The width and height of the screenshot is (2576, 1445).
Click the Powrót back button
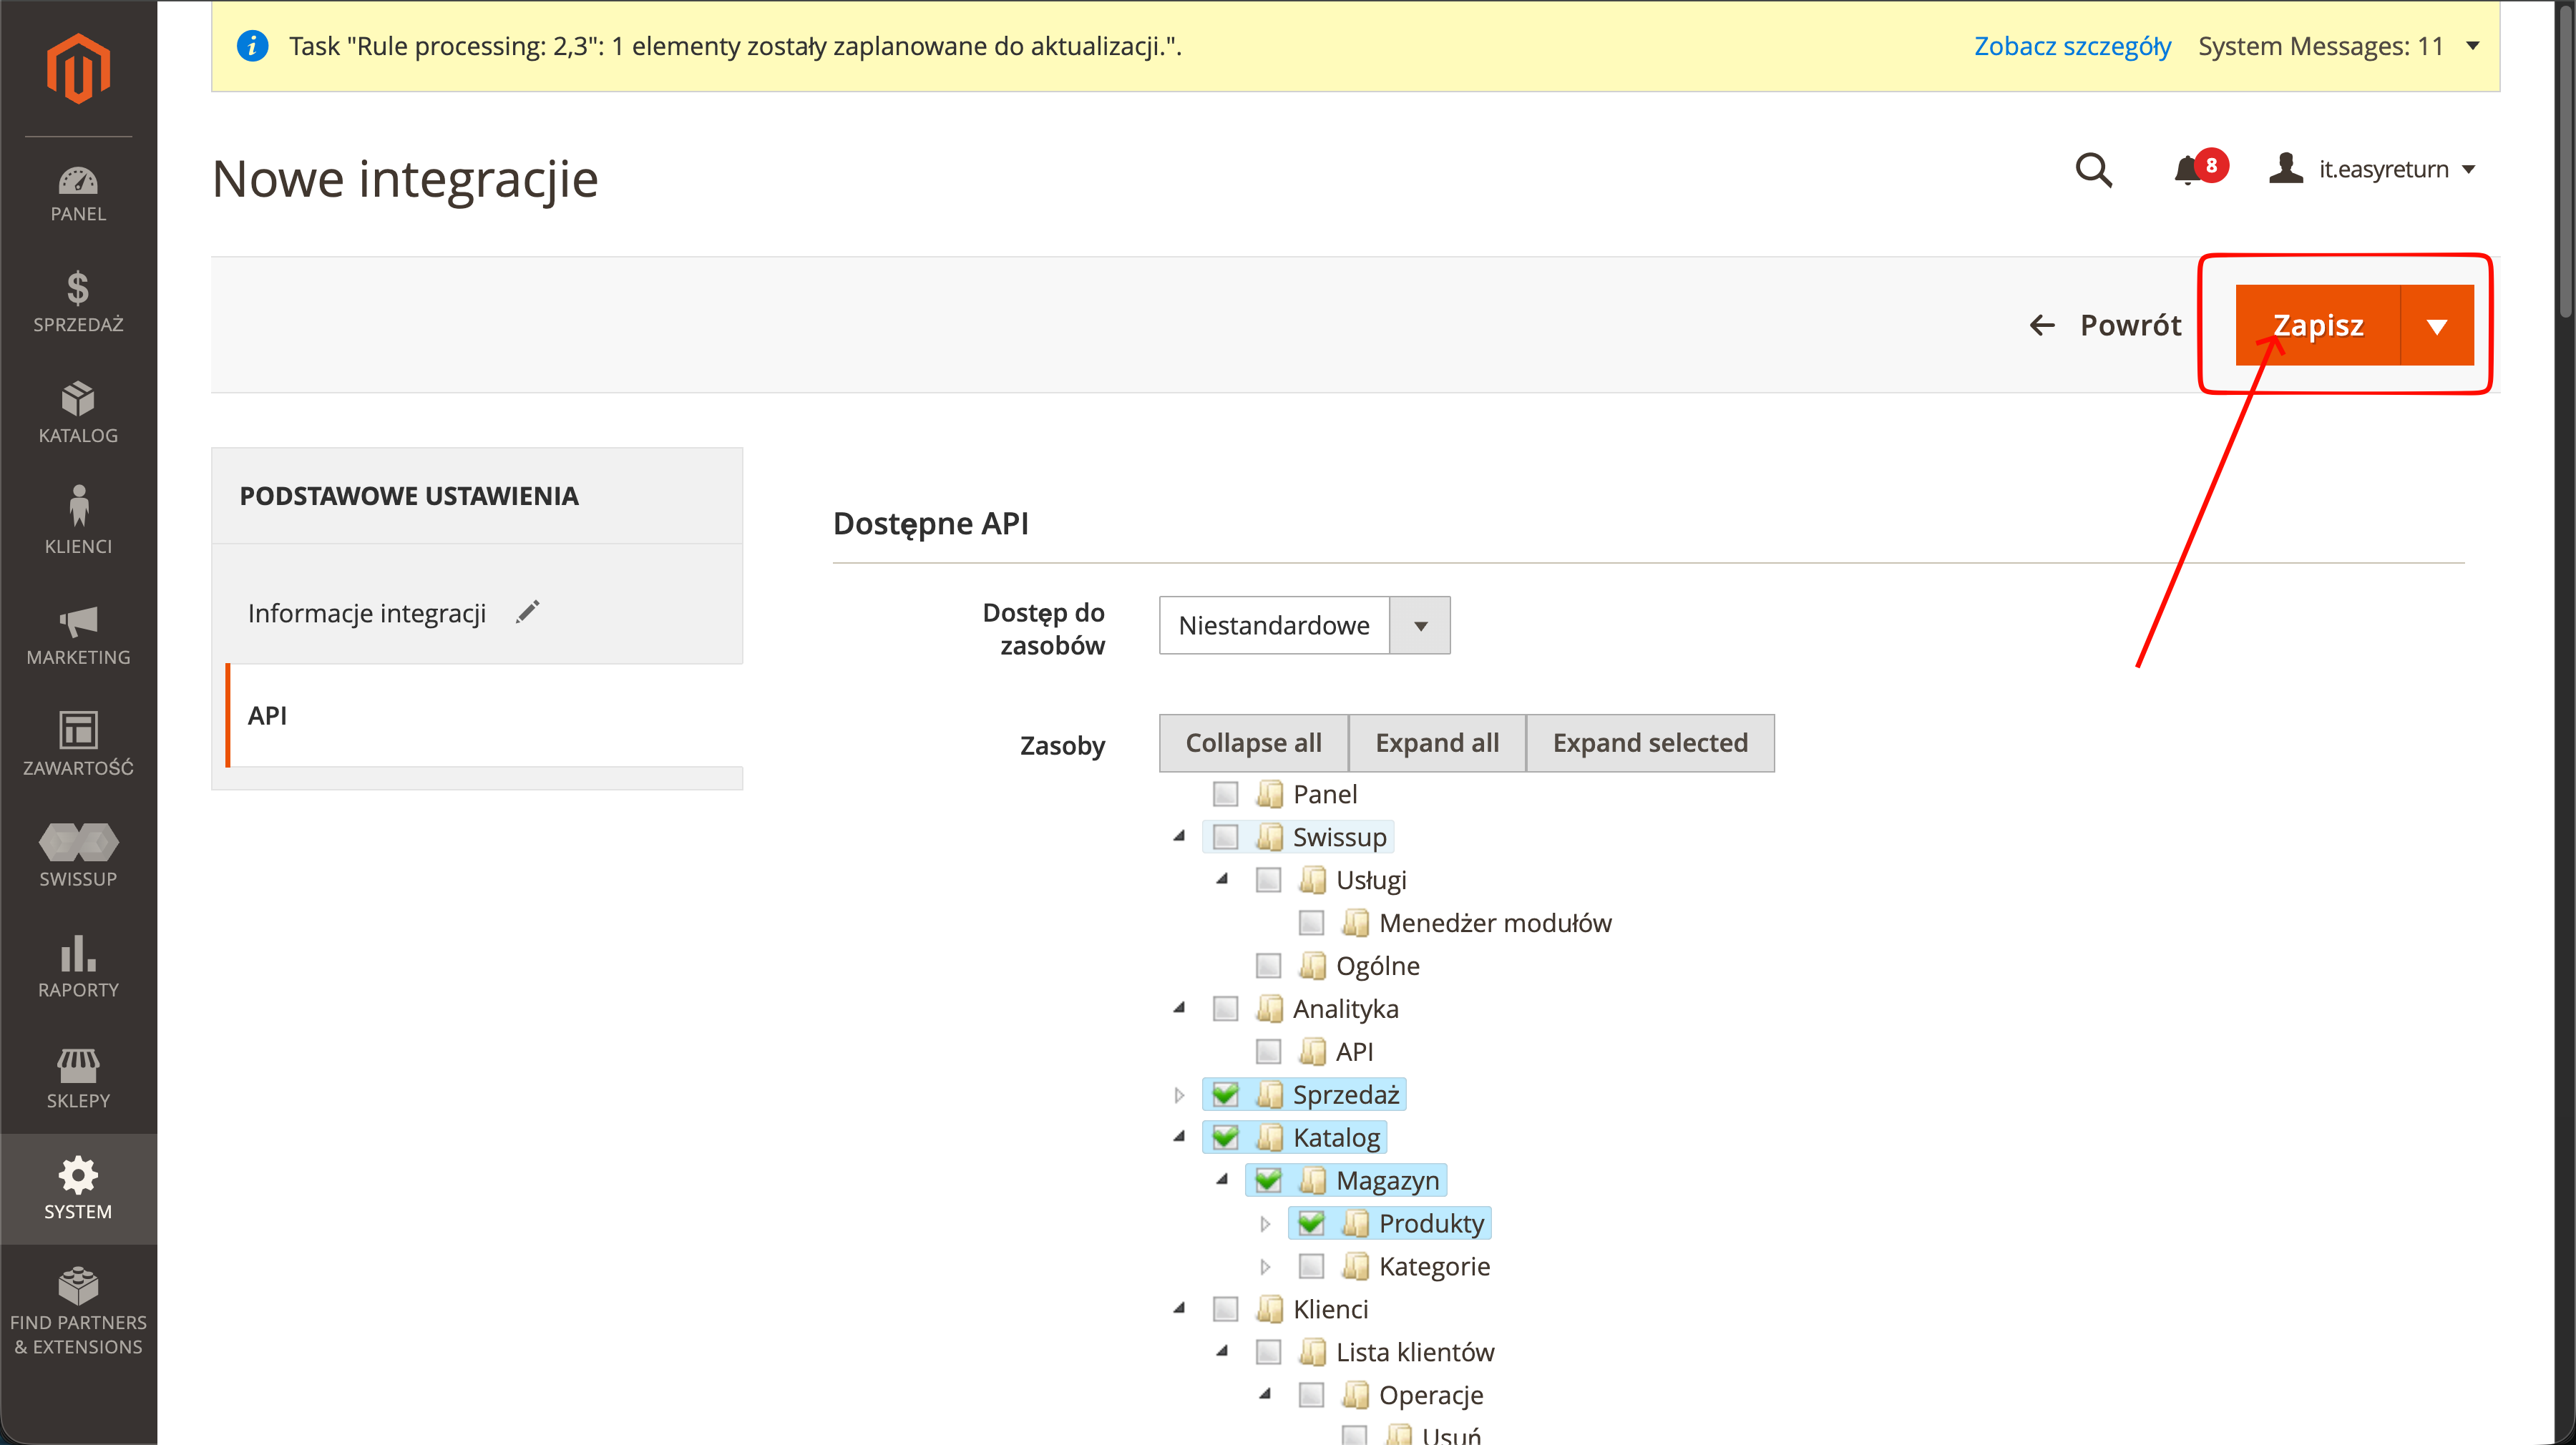tap(2105, 325)
